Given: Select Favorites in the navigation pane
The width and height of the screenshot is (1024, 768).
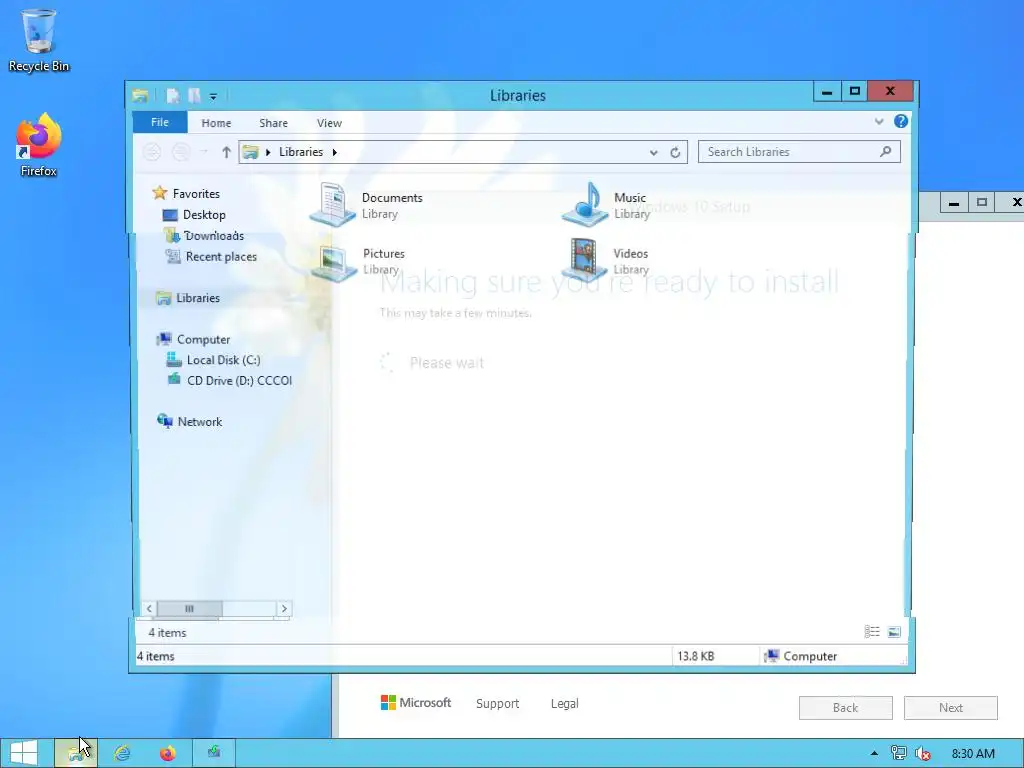Looking at the screenshot, I should click(x=186, y=193).
